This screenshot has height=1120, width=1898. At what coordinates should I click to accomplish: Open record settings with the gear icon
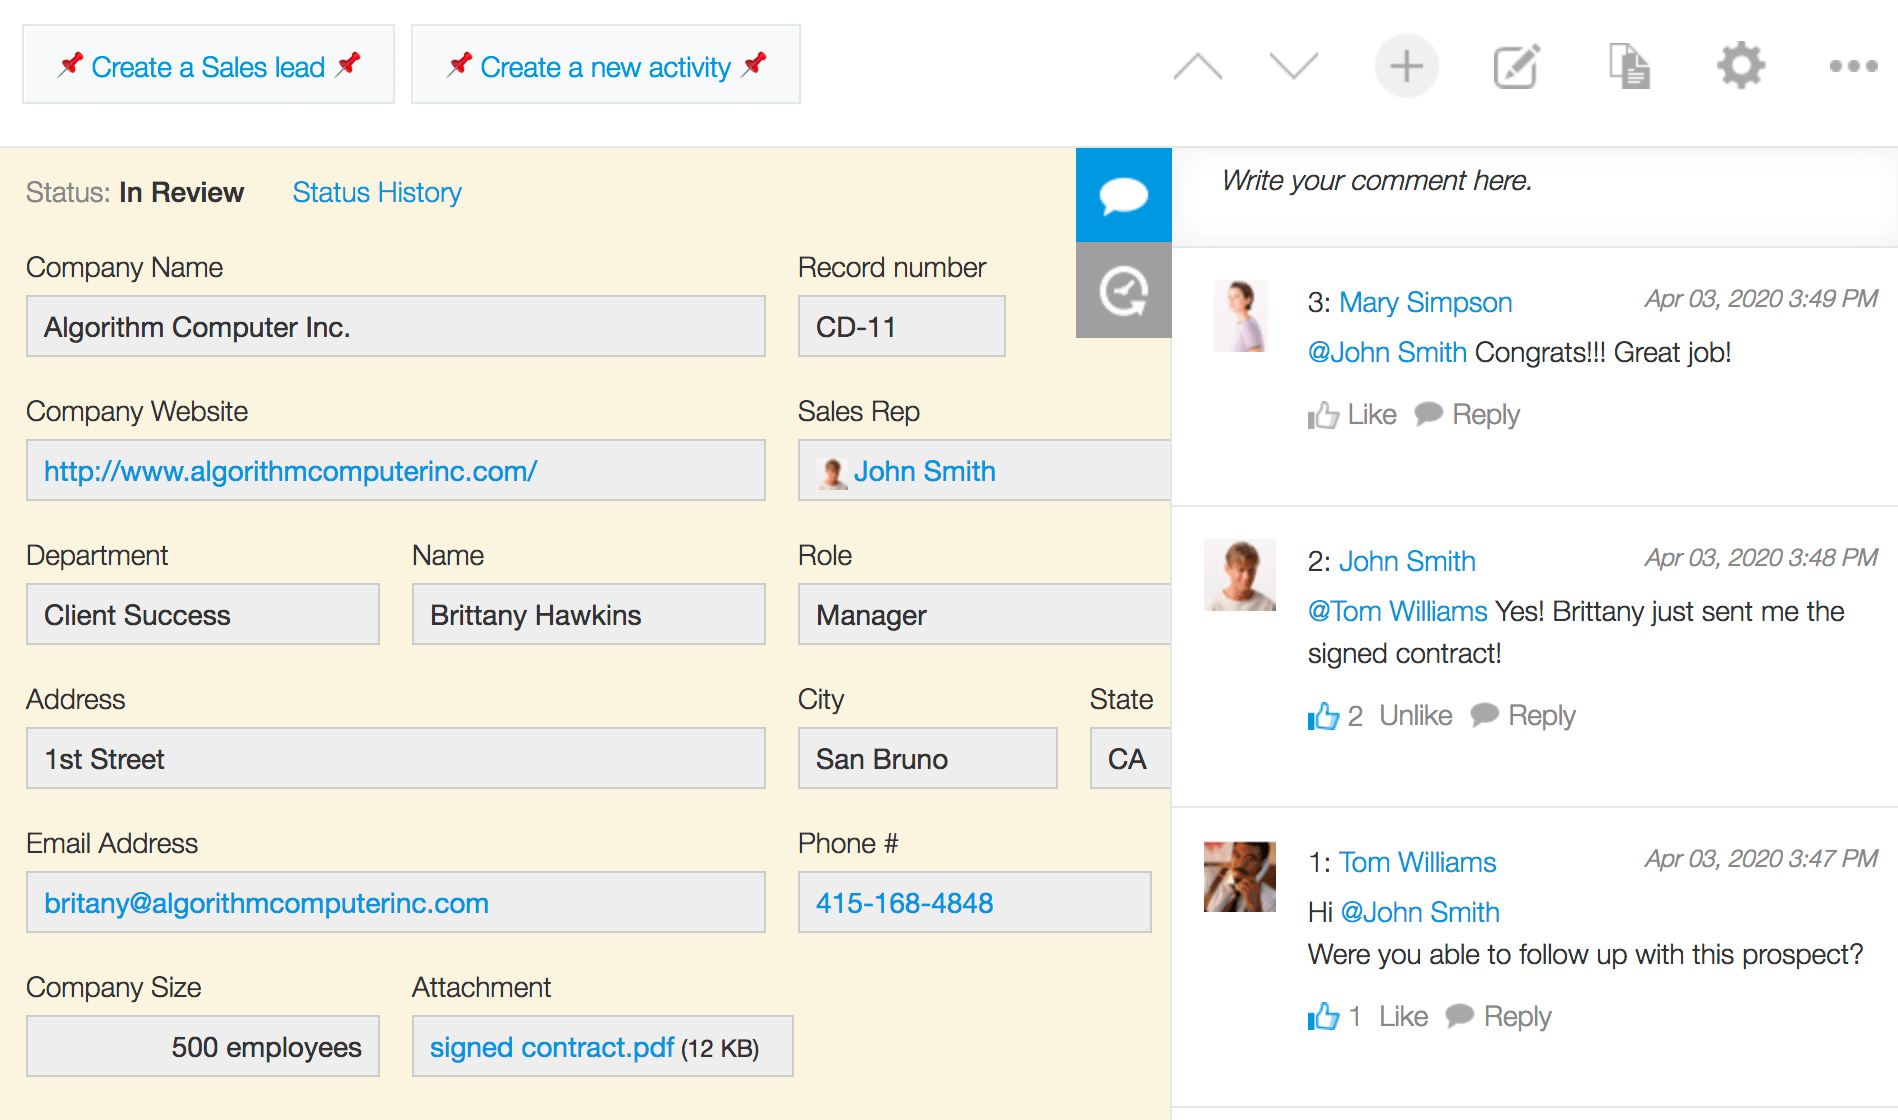[1740, 66]
